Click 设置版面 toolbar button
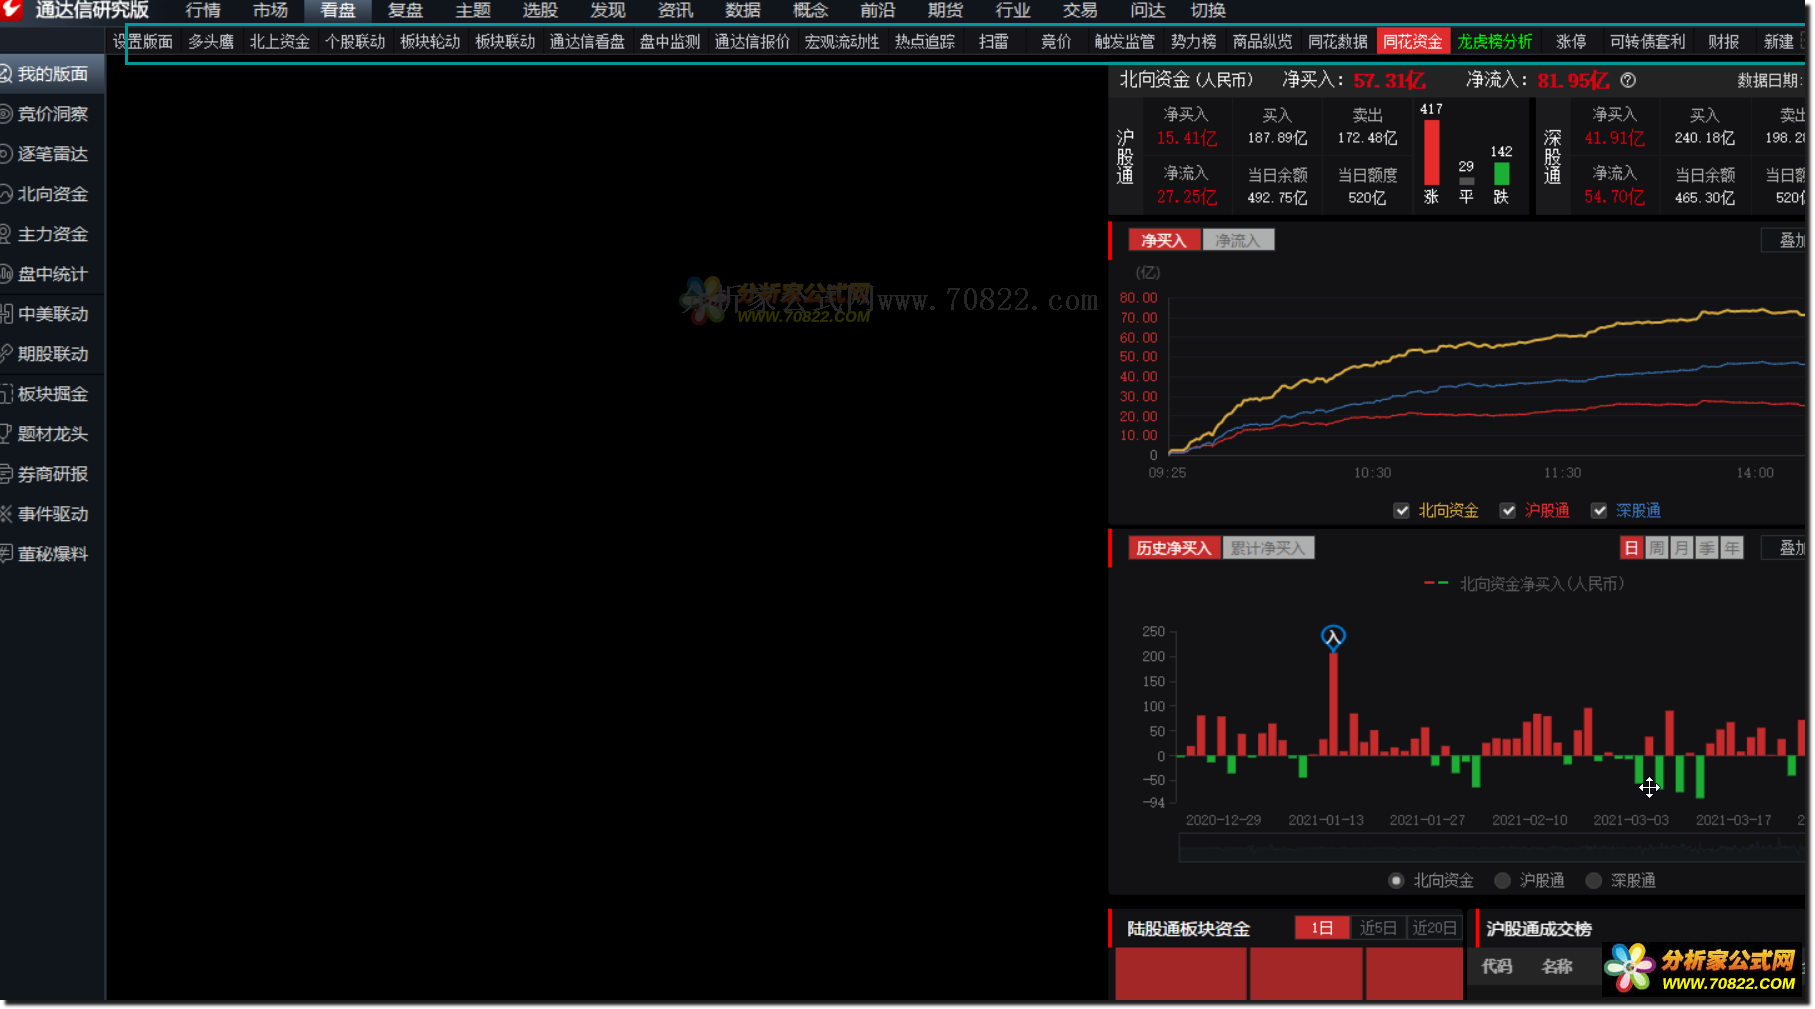This screenshot has width=1815, height=1009. pos(143,42)
